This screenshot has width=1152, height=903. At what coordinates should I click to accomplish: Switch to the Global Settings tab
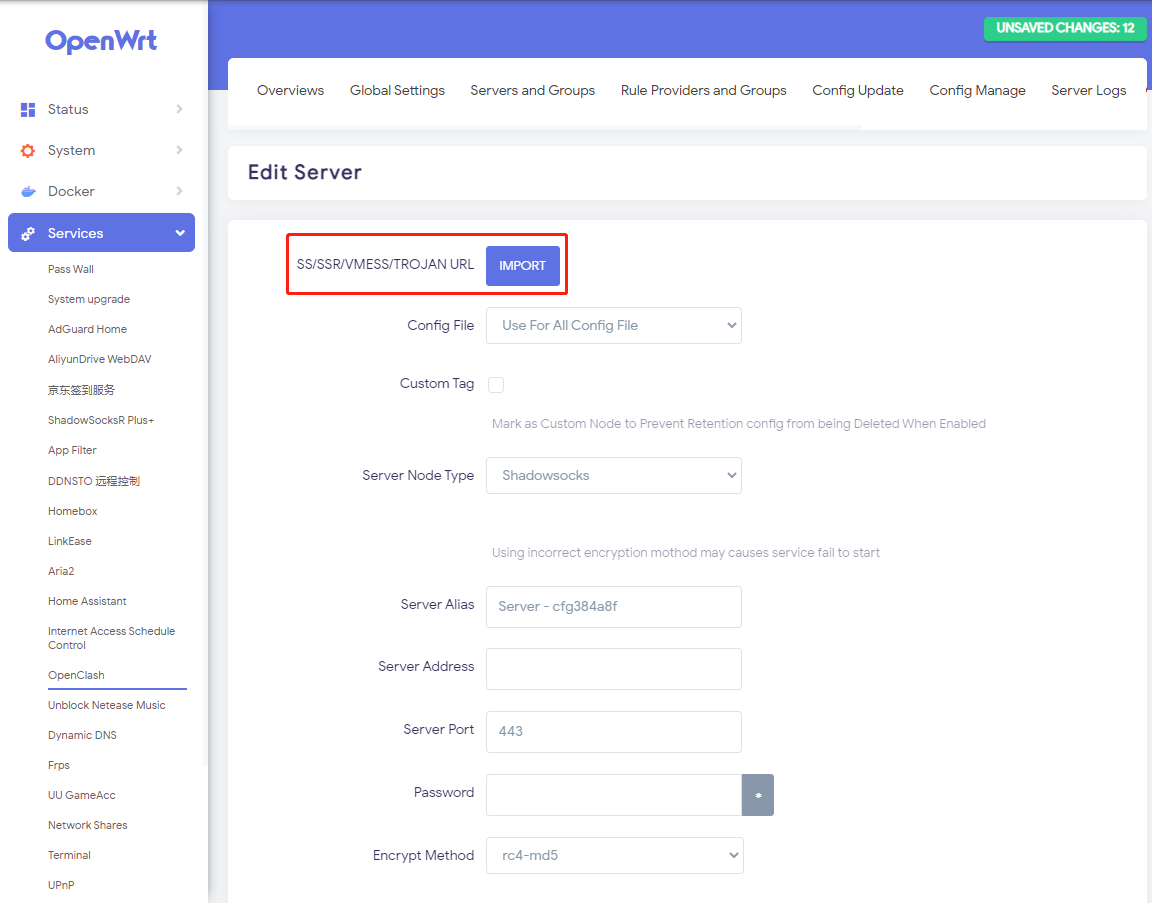tap(397, 90)
